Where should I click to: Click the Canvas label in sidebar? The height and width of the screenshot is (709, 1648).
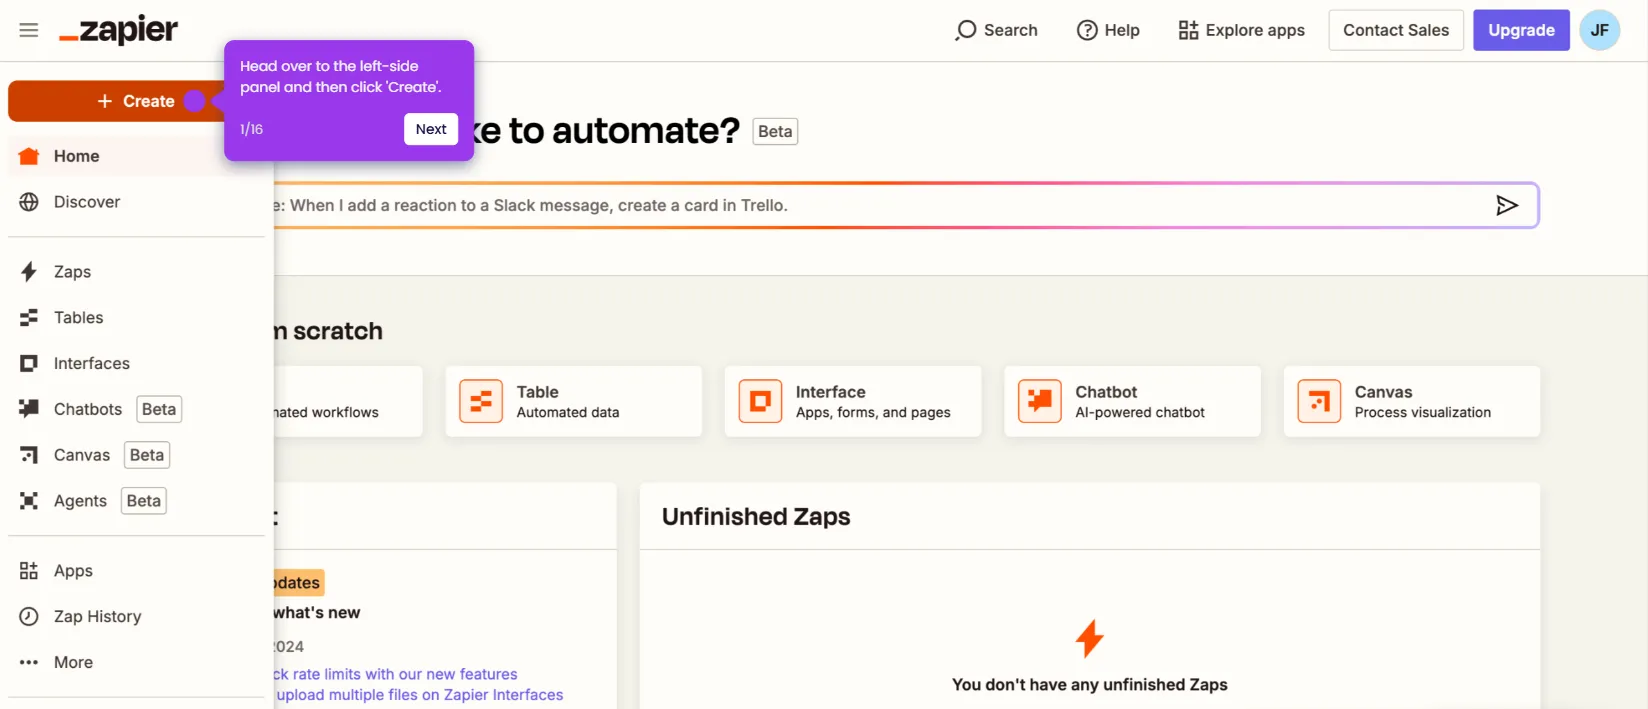(x=82, y=455)
